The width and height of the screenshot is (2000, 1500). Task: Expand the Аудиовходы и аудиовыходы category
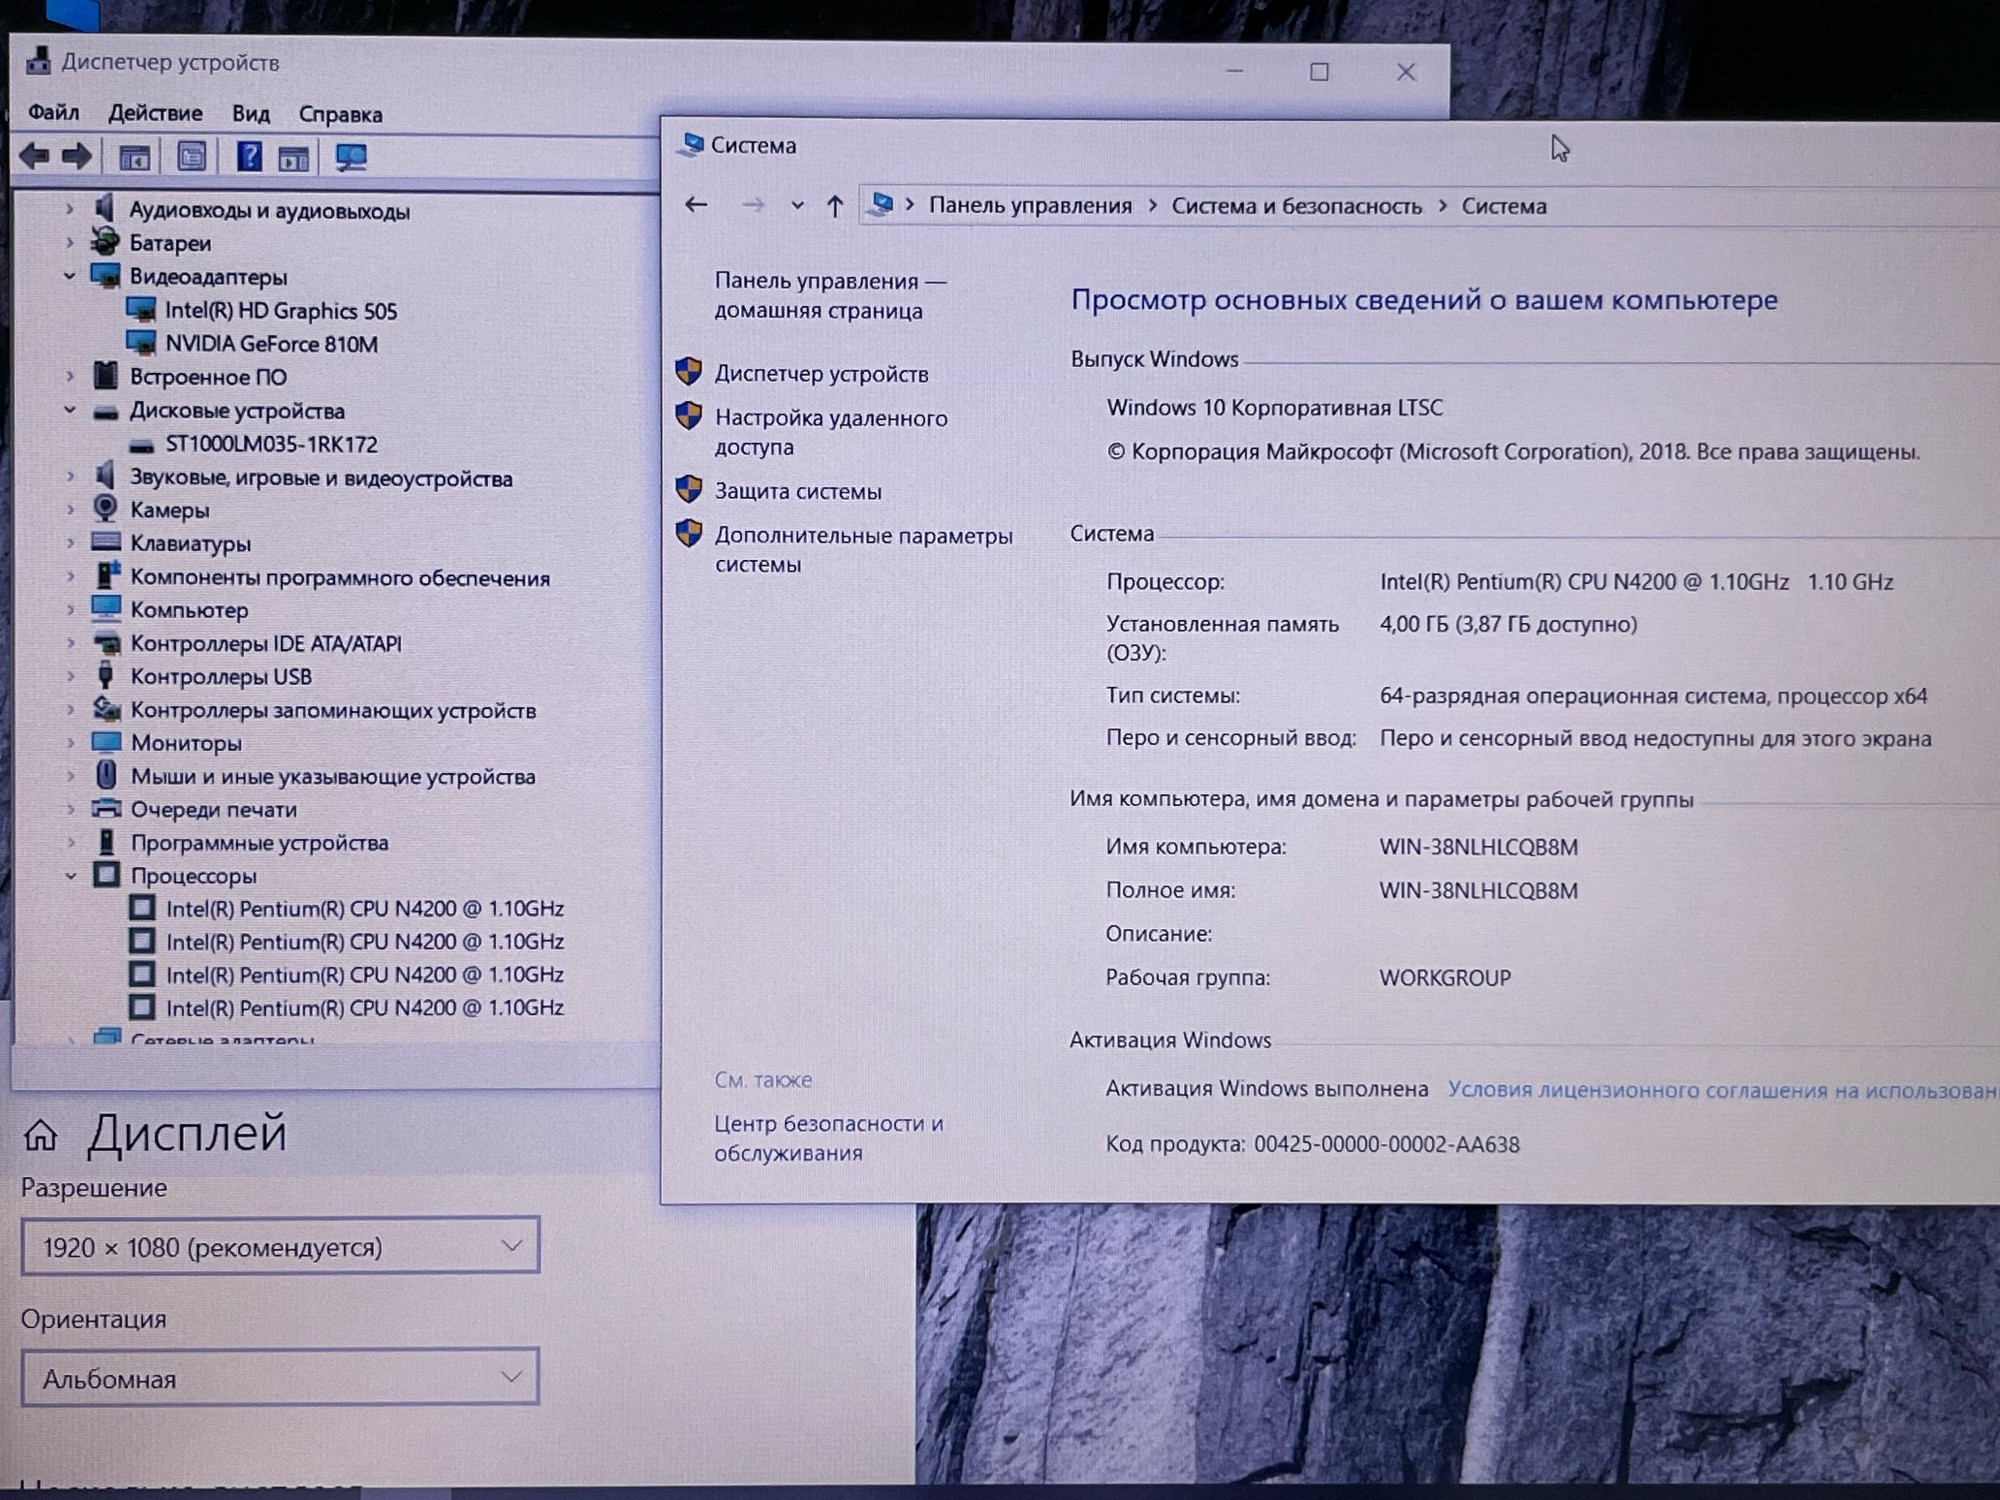click(69, 210)
